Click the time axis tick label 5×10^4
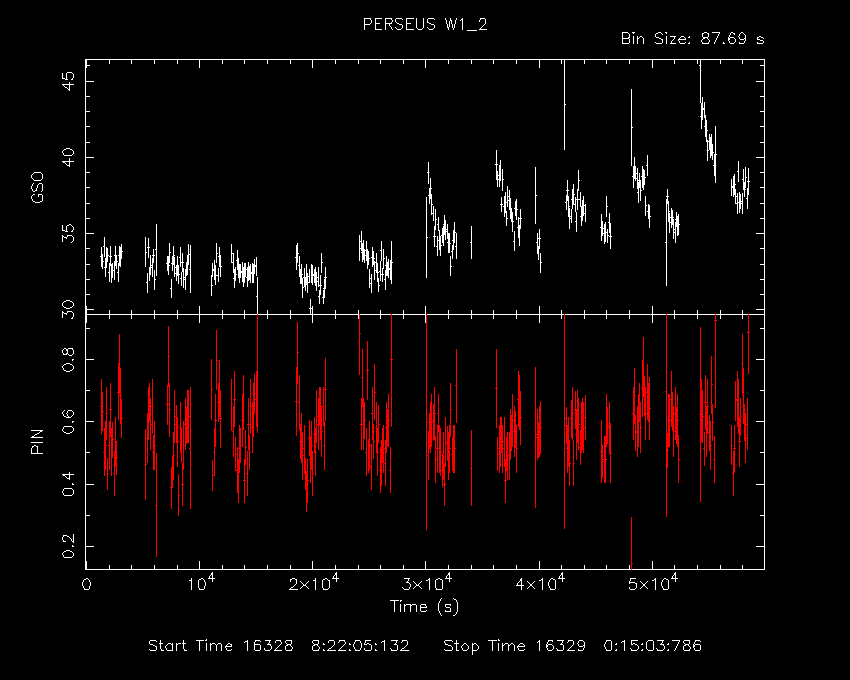Screen dimensions: 850x680 653,583
